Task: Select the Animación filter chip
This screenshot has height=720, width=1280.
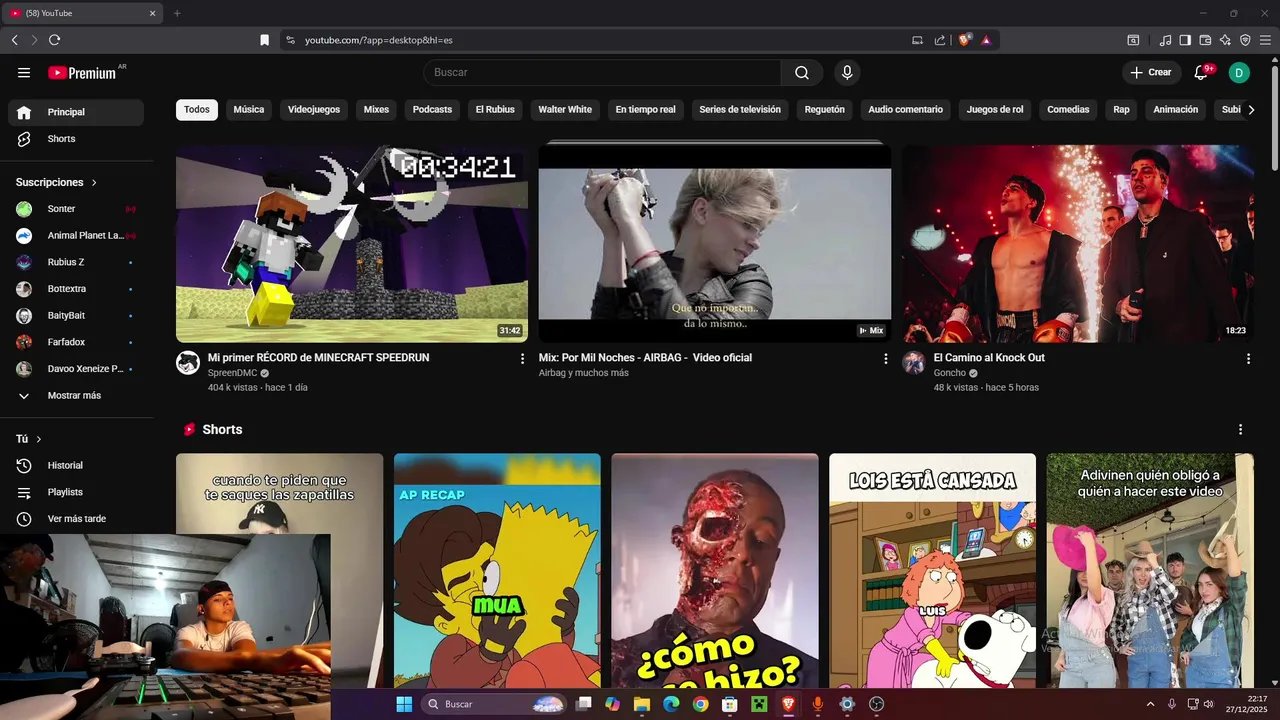Action: coord(1175,110)
